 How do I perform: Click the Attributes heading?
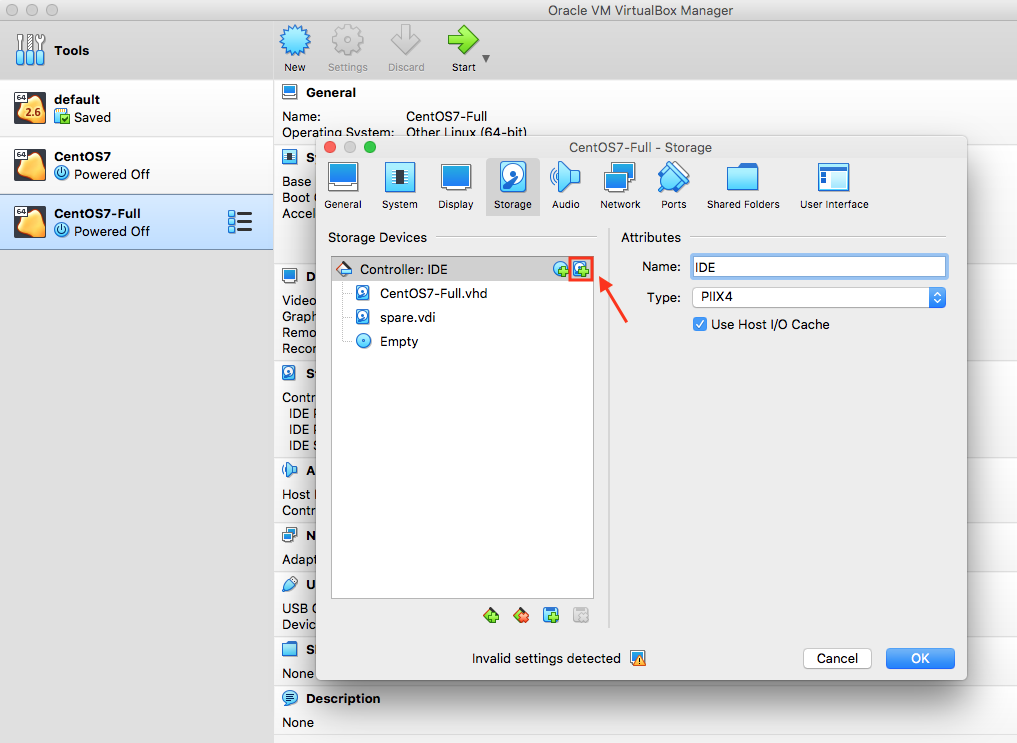[651, 237]
